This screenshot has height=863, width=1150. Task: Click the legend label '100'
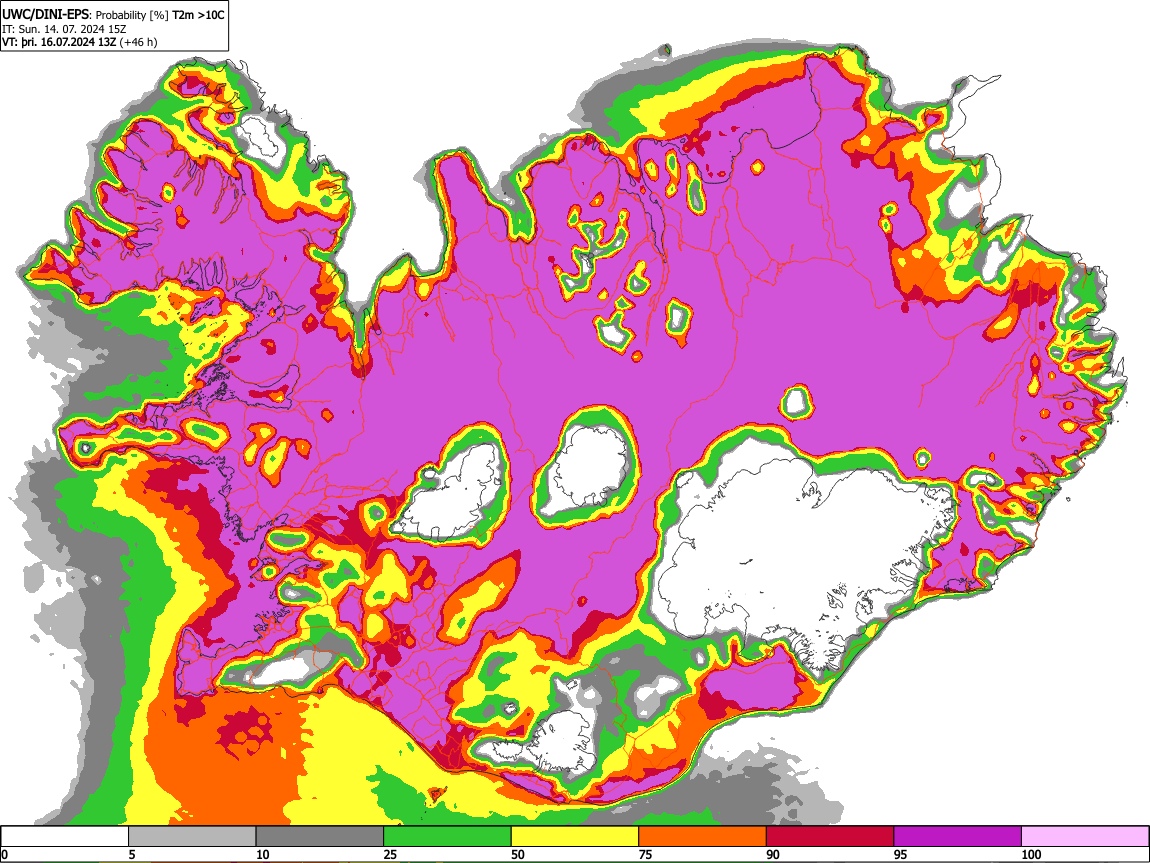pos(1031,855)
